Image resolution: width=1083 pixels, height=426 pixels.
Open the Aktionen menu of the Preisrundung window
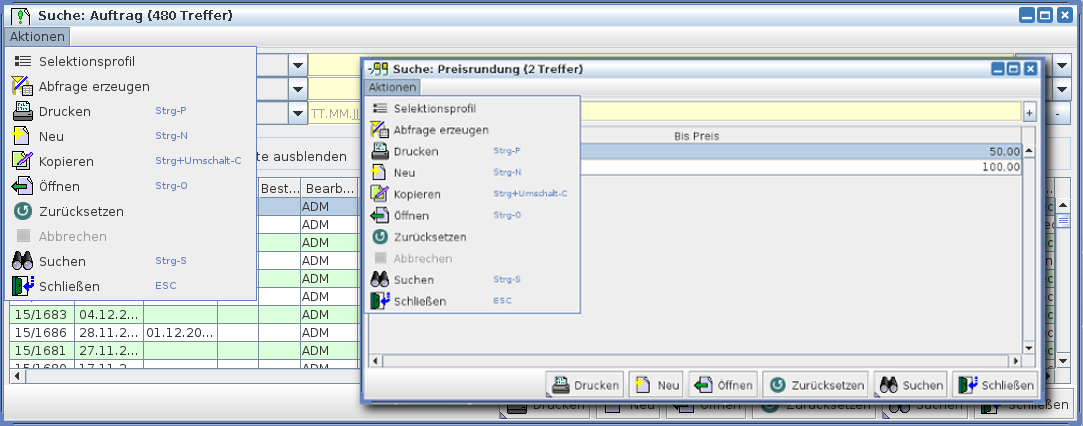[392, 88]
